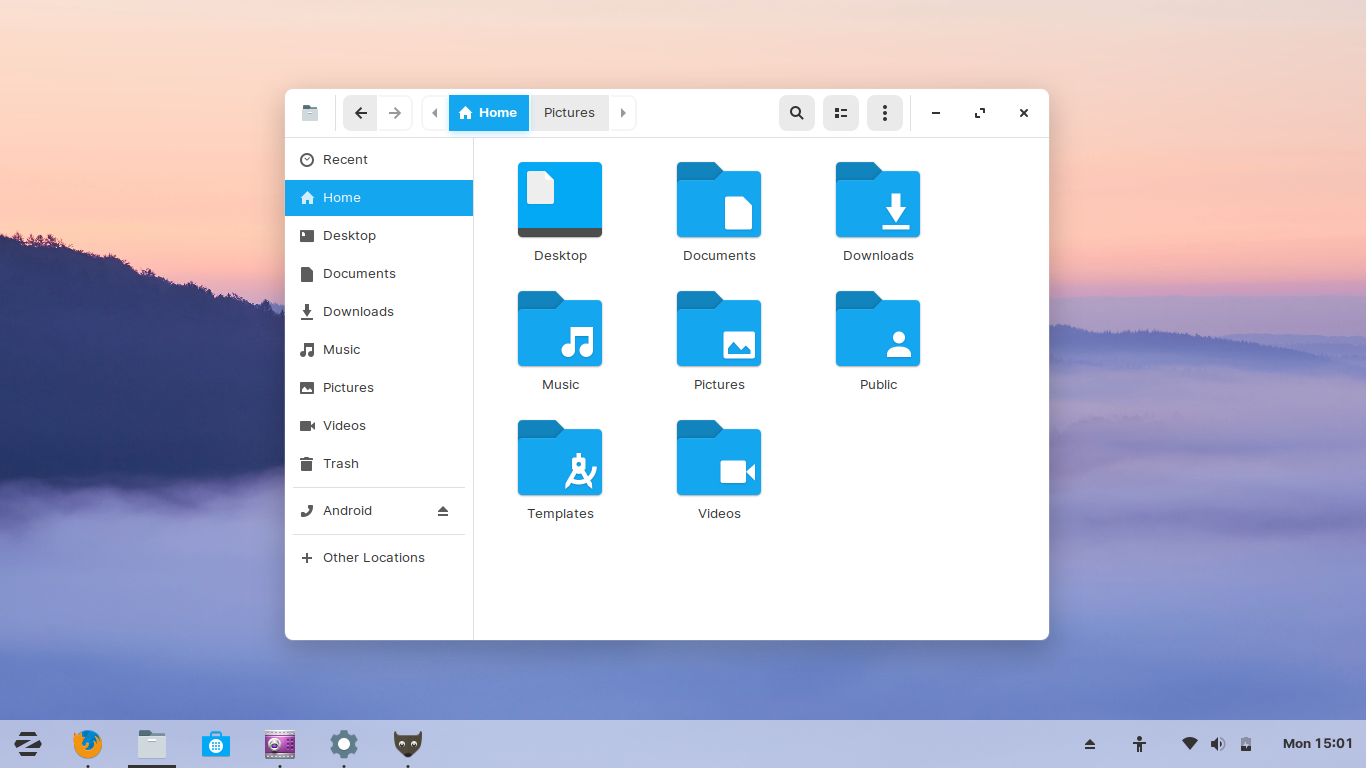This screenshot has height=768, width=1366.
Task: Open Videos in the sidebar
Action: 379,426
